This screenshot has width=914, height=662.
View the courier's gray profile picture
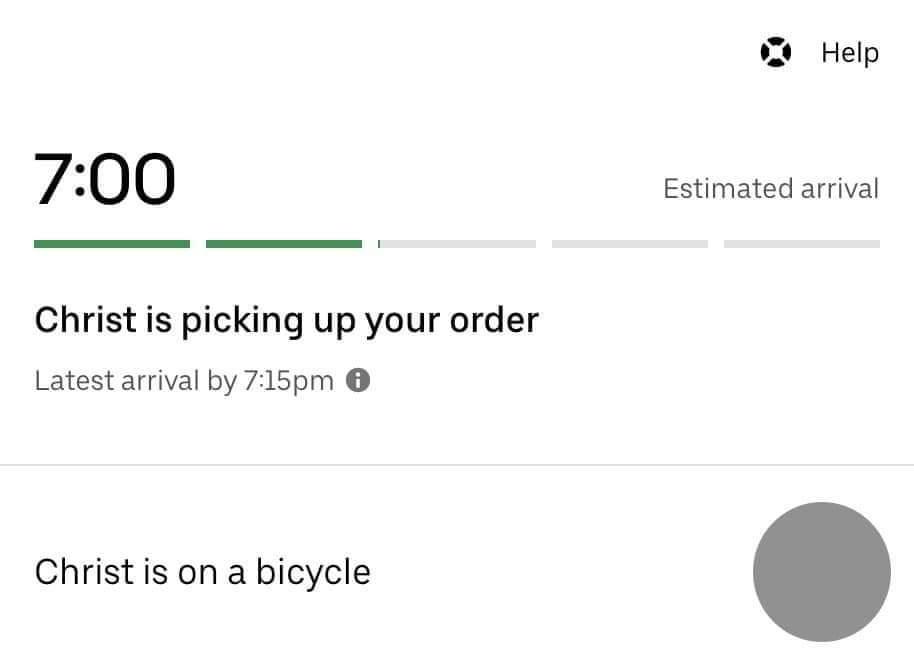pos(822,572)
